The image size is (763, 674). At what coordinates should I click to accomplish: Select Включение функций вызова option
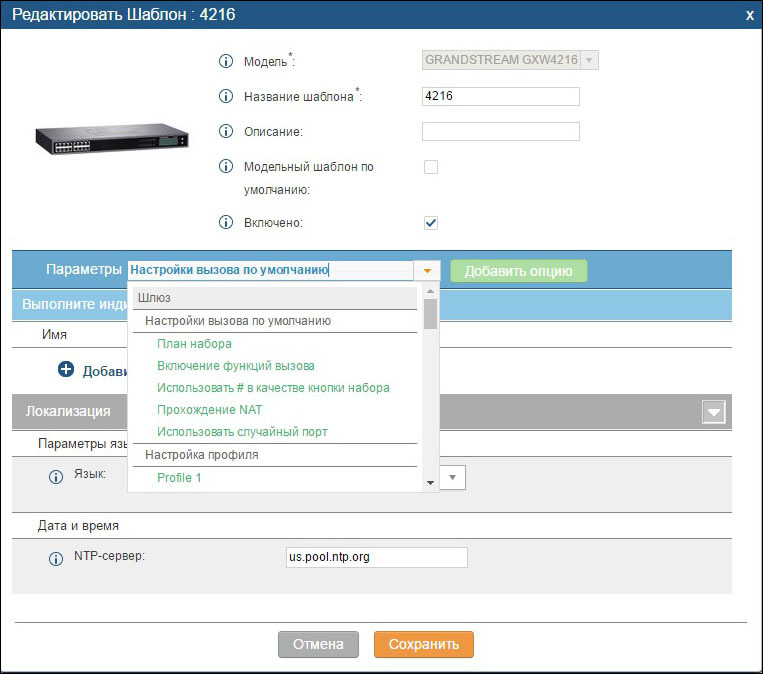coord(236,365)
